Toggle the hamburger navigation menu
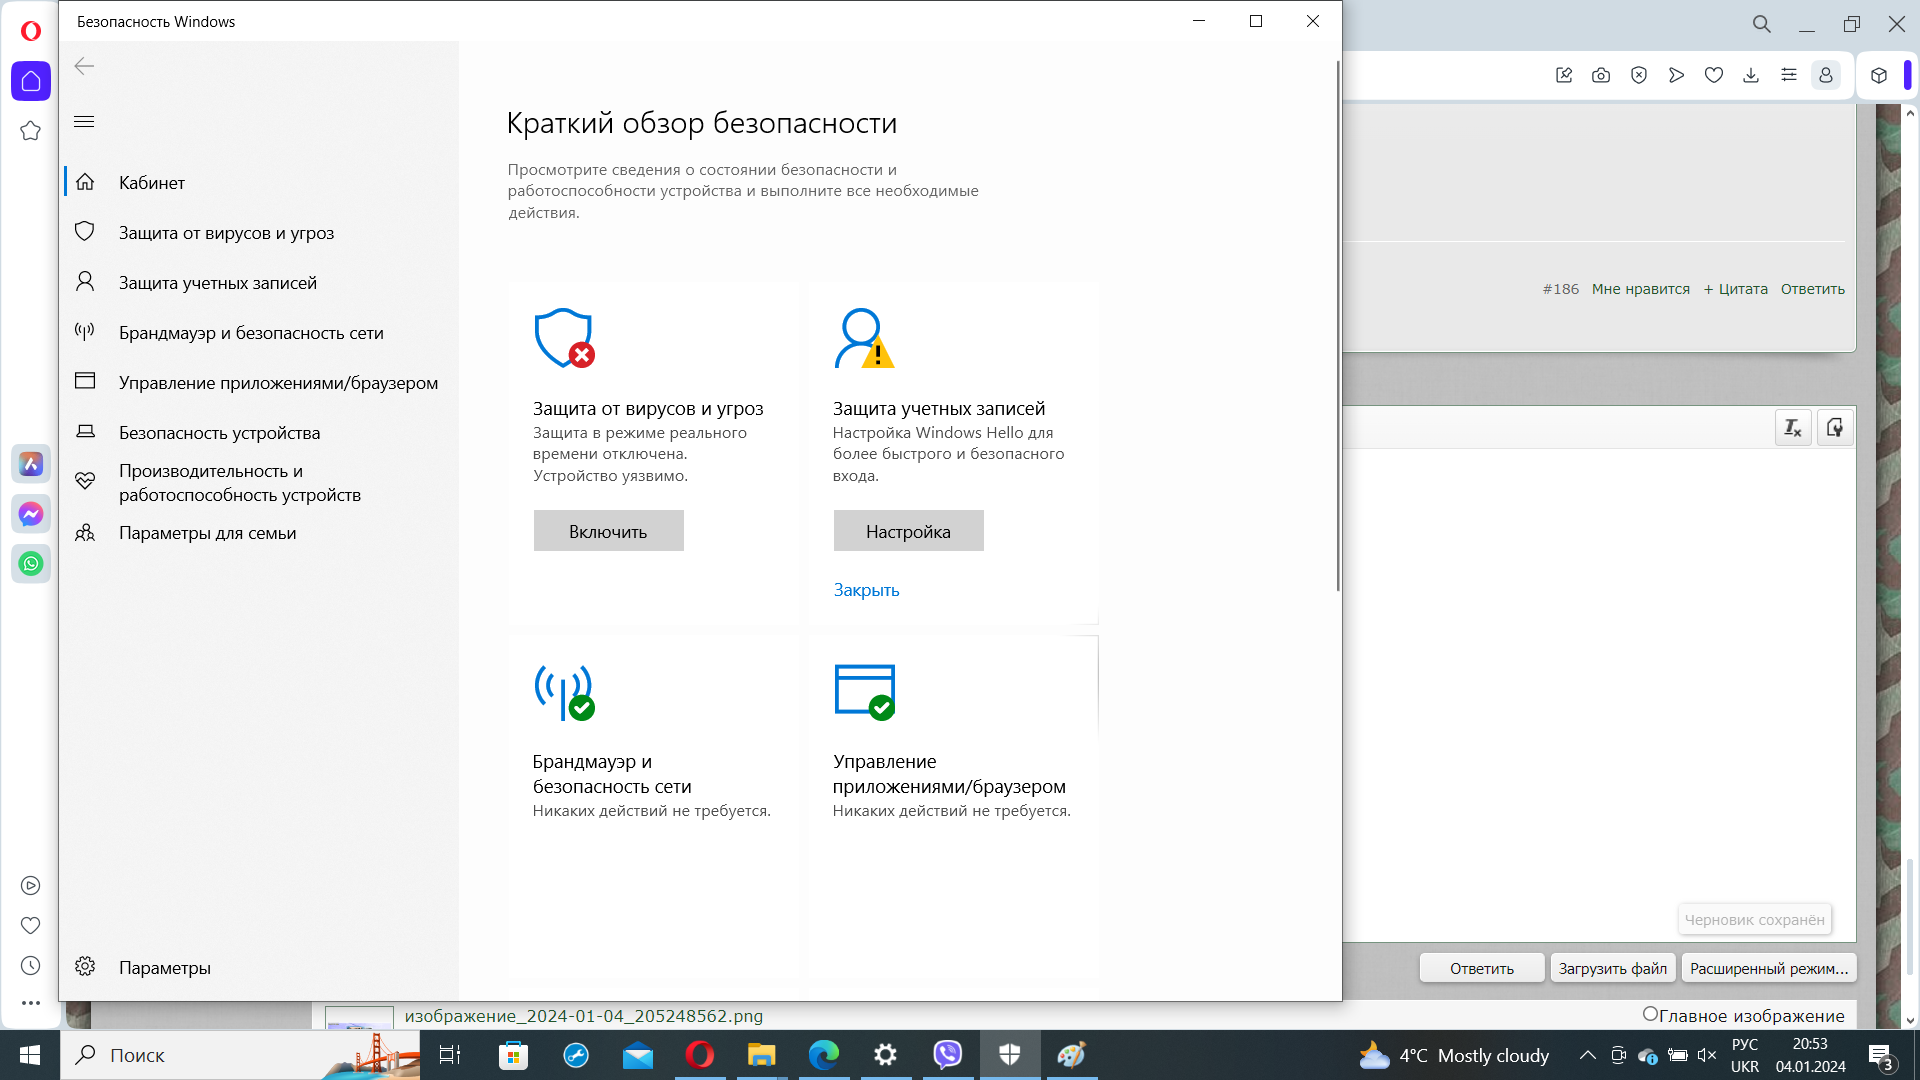Image resolution: width=1920 pixels, height=1080 pixels. (x=84, y=122)
